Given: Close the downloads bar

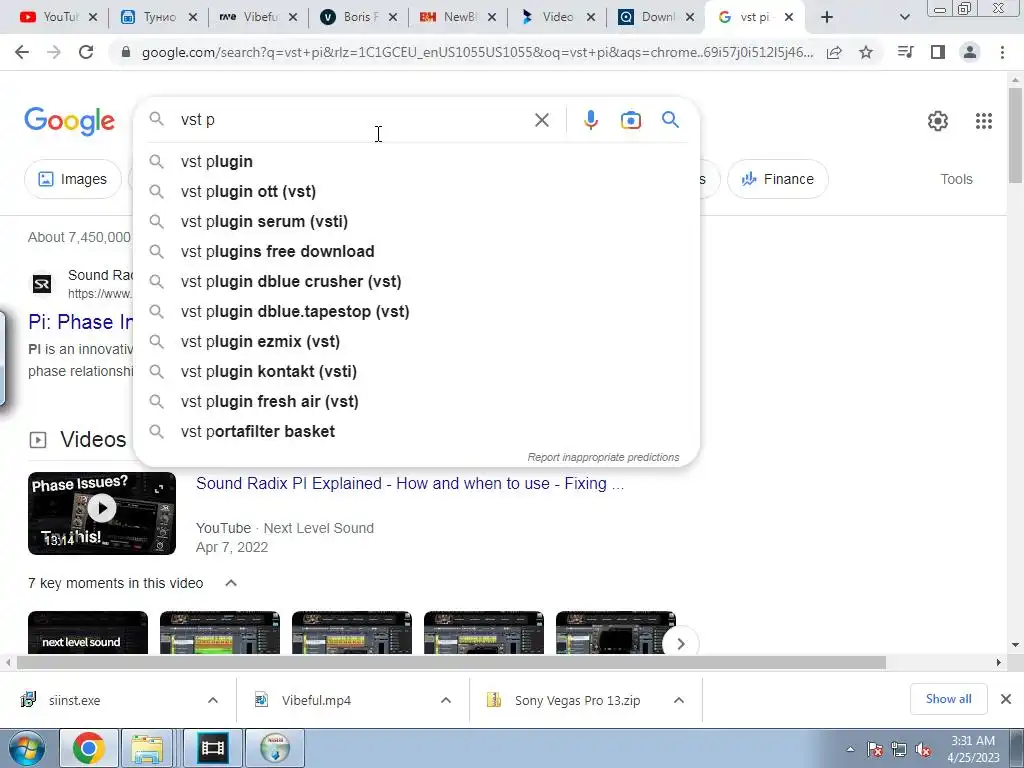Looking at the screenshot, I should (1006, 699).
